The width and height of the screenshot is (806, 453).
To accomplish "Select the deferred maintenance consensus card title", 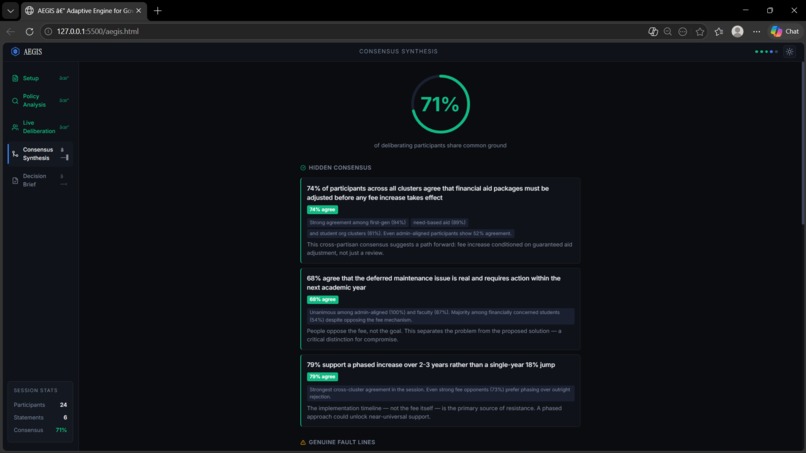I will (433, 283).
